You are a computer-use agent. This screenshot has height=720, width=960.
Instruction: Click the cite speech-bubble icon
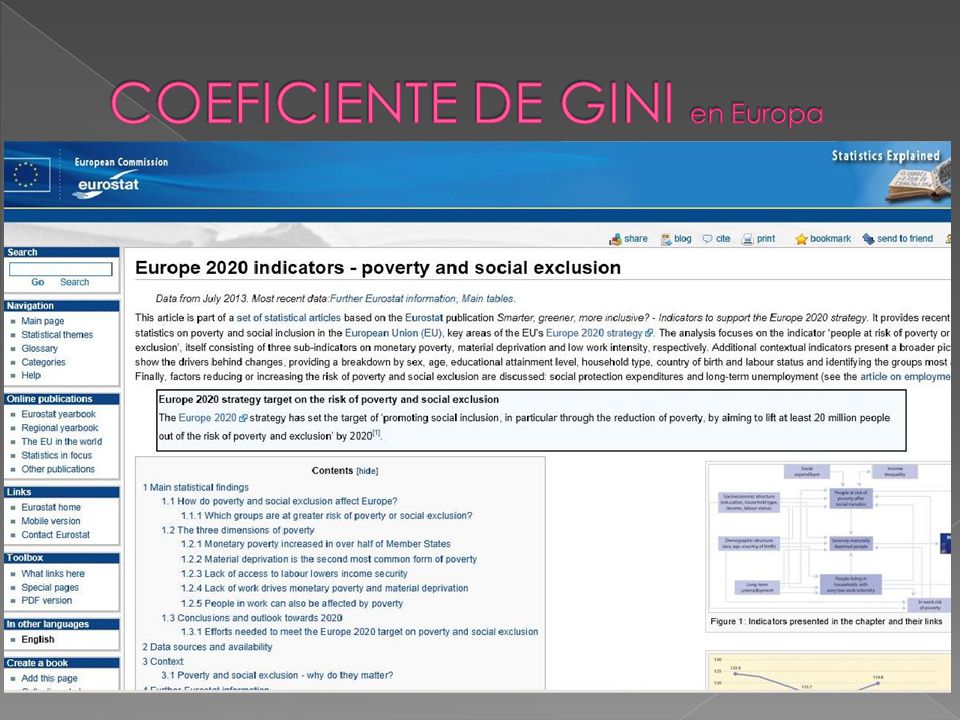pyautogui.click(x=707, y=239)
